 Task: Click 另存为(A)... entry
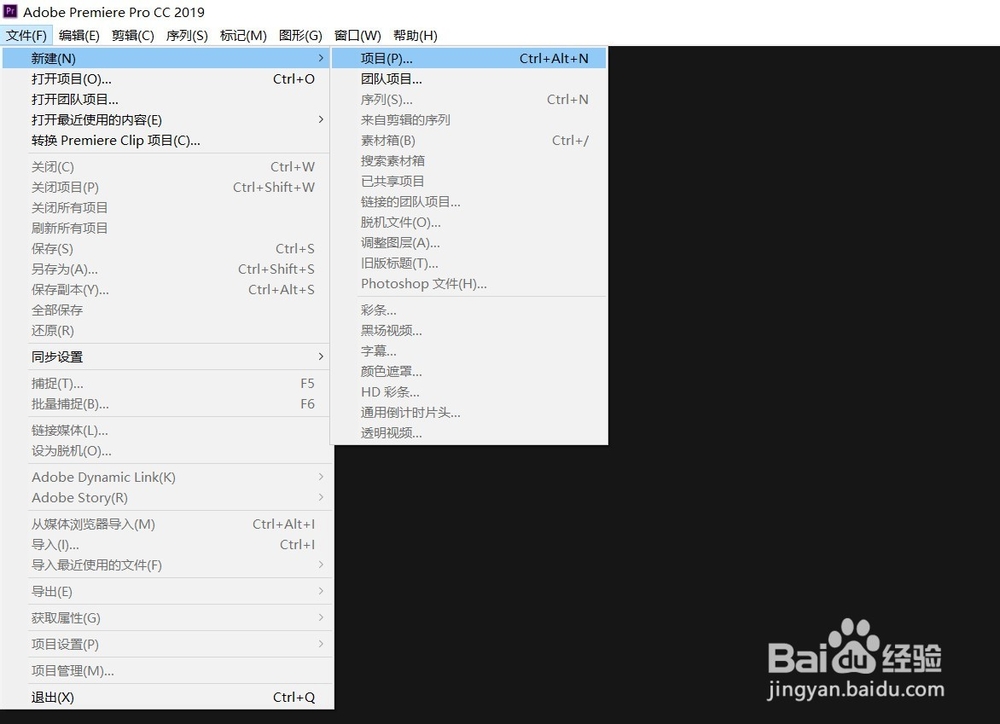point(166,269)
